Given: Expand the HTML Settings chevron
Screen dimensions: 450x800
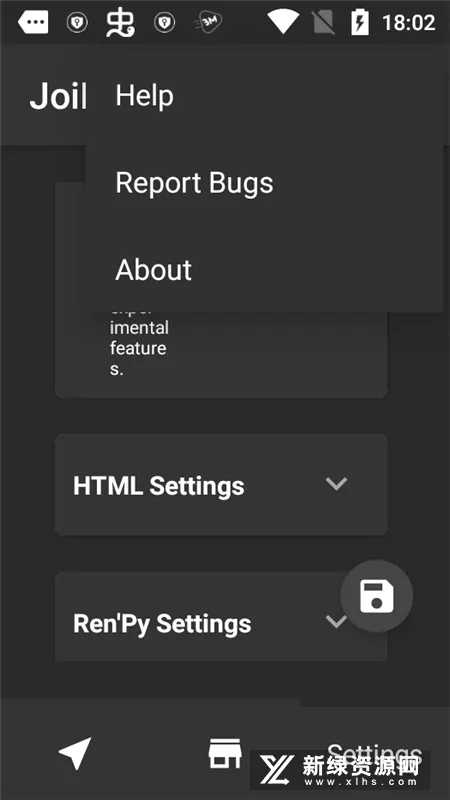Looking at the screenshot, I should pos(336,484).
